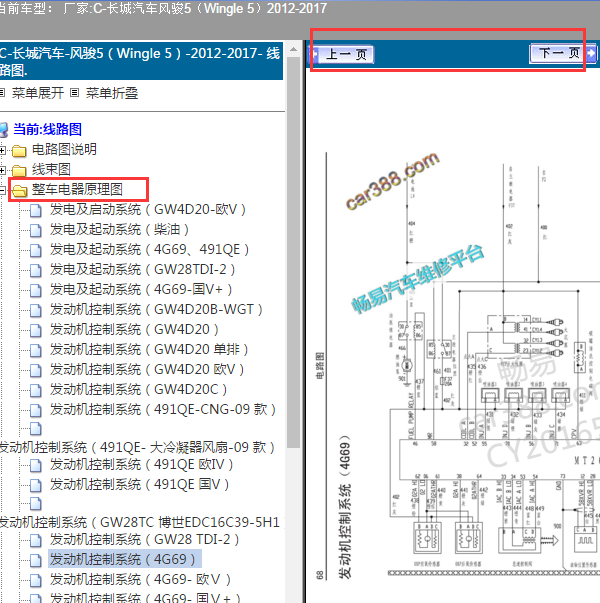Click document icon above 491QE- 大冷凝器风扇 entry
Viewport: 600px width, 603px height.
[35, 428]
